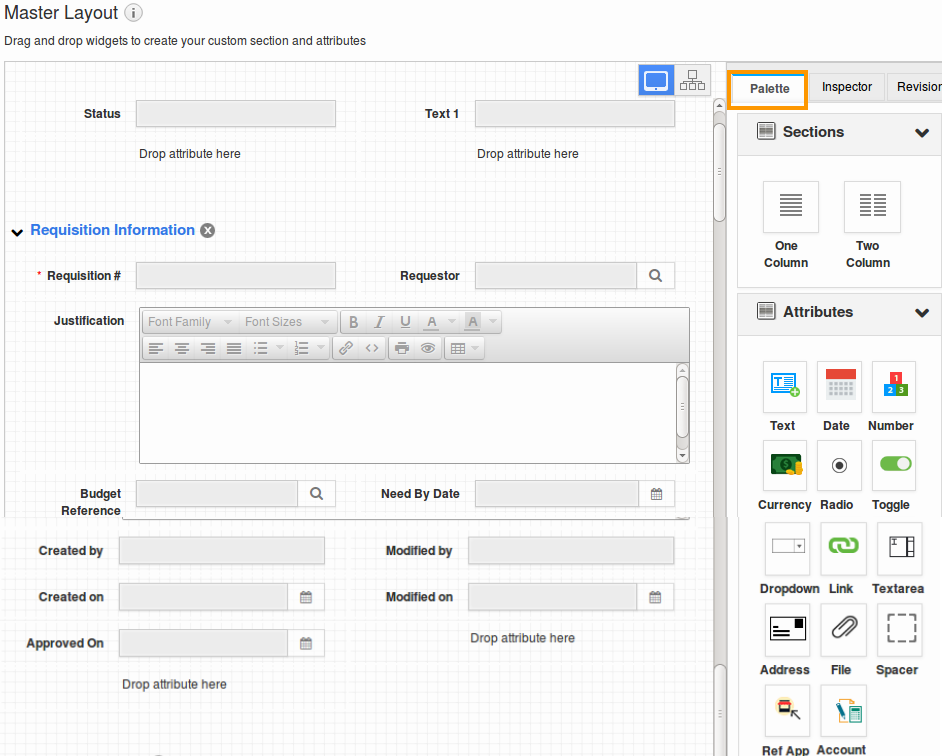Click the Date attribute icon
Image resolution: width=942 pixels, height=756 pixels.
coord(839,387)
